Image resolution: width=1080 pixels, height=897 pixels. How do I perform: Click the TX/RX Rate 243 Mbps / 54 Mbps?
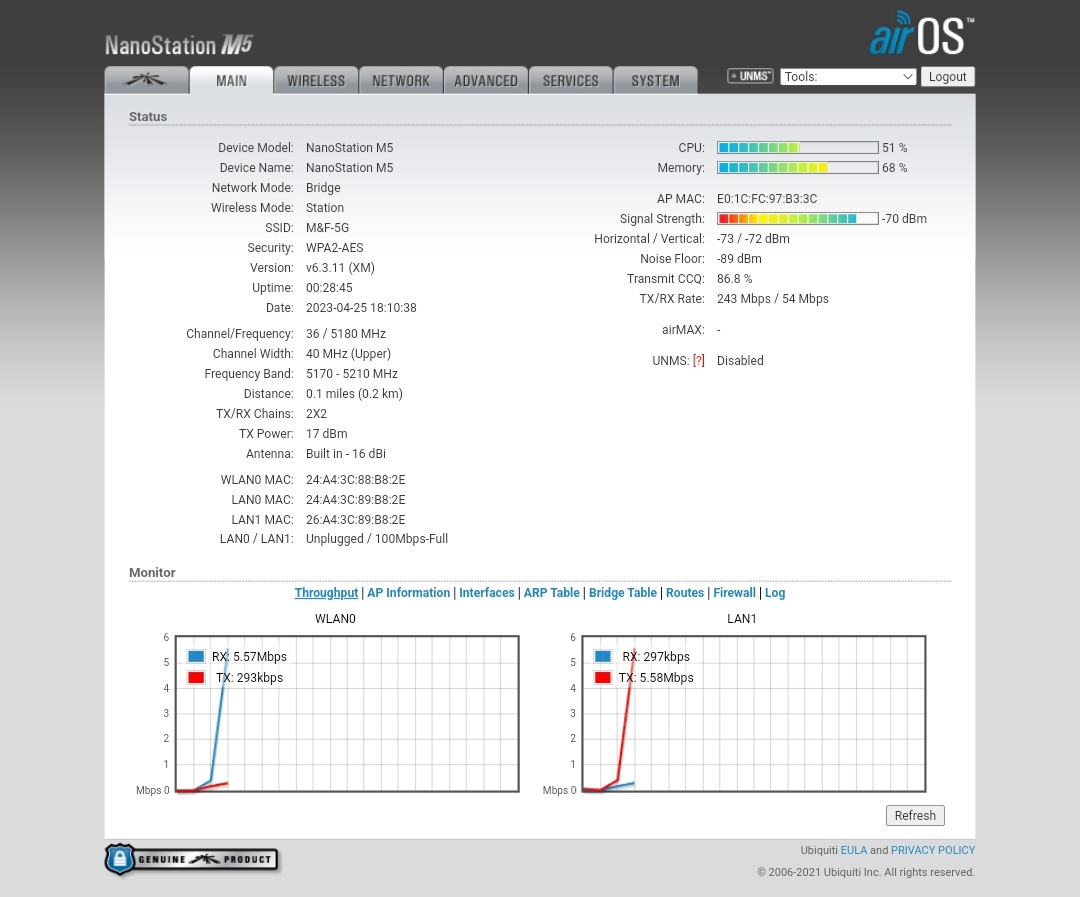pos(773,298)
